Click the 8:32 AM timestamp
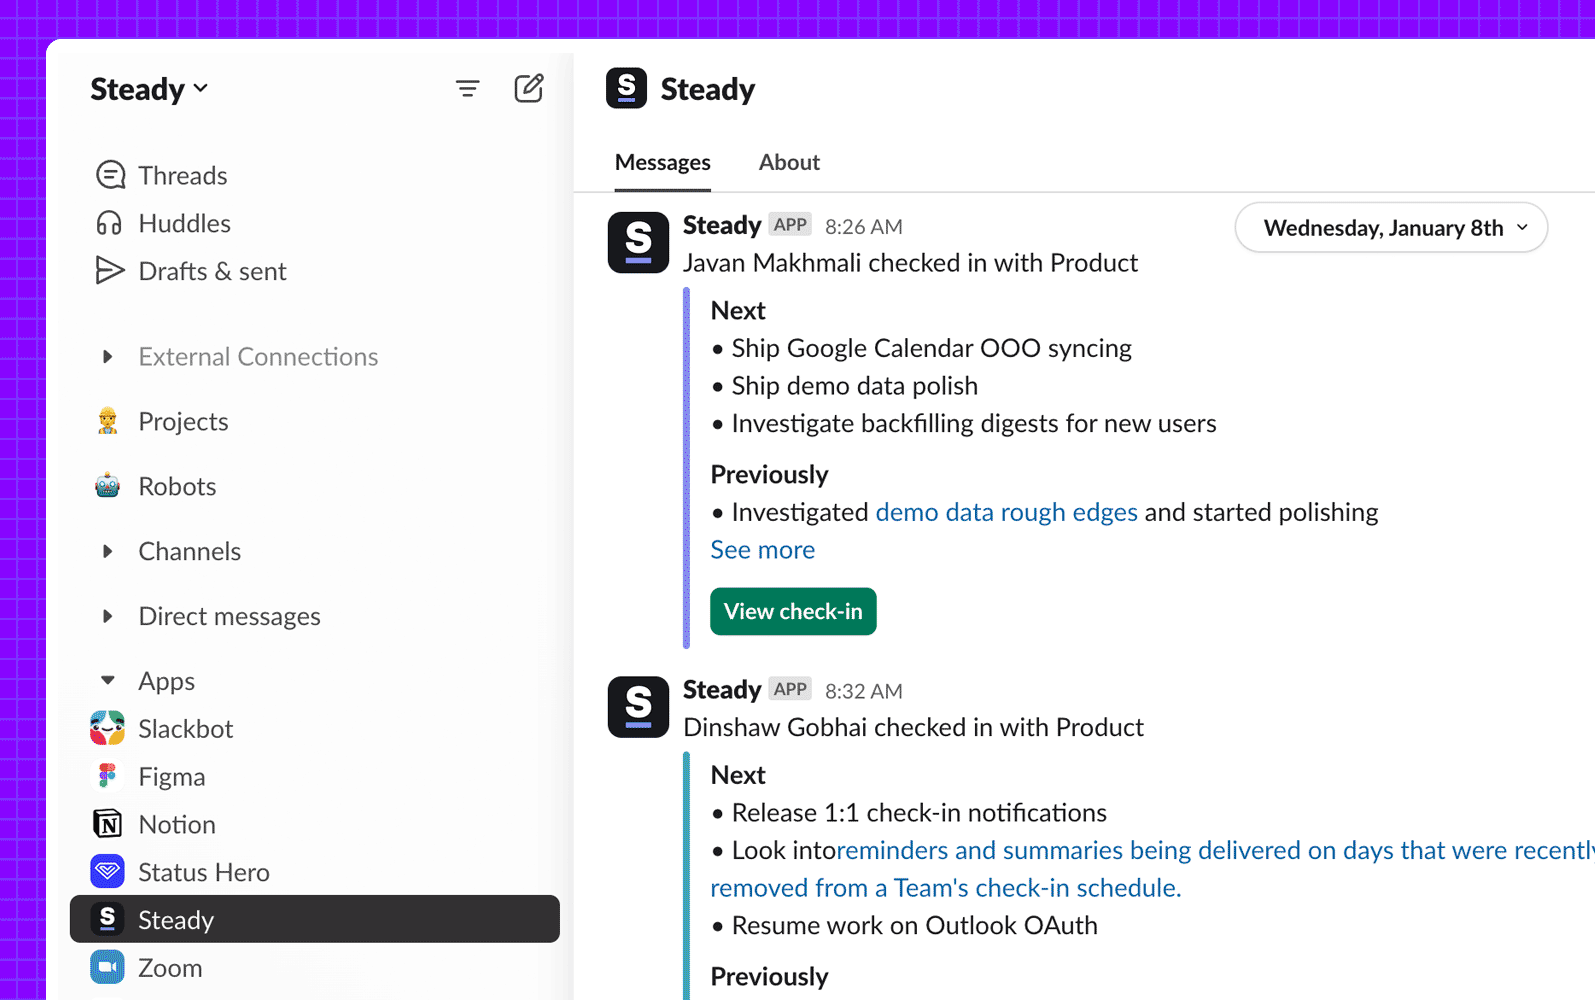The width and height of the screenshot is (1595, 1000). click(864, 692)
